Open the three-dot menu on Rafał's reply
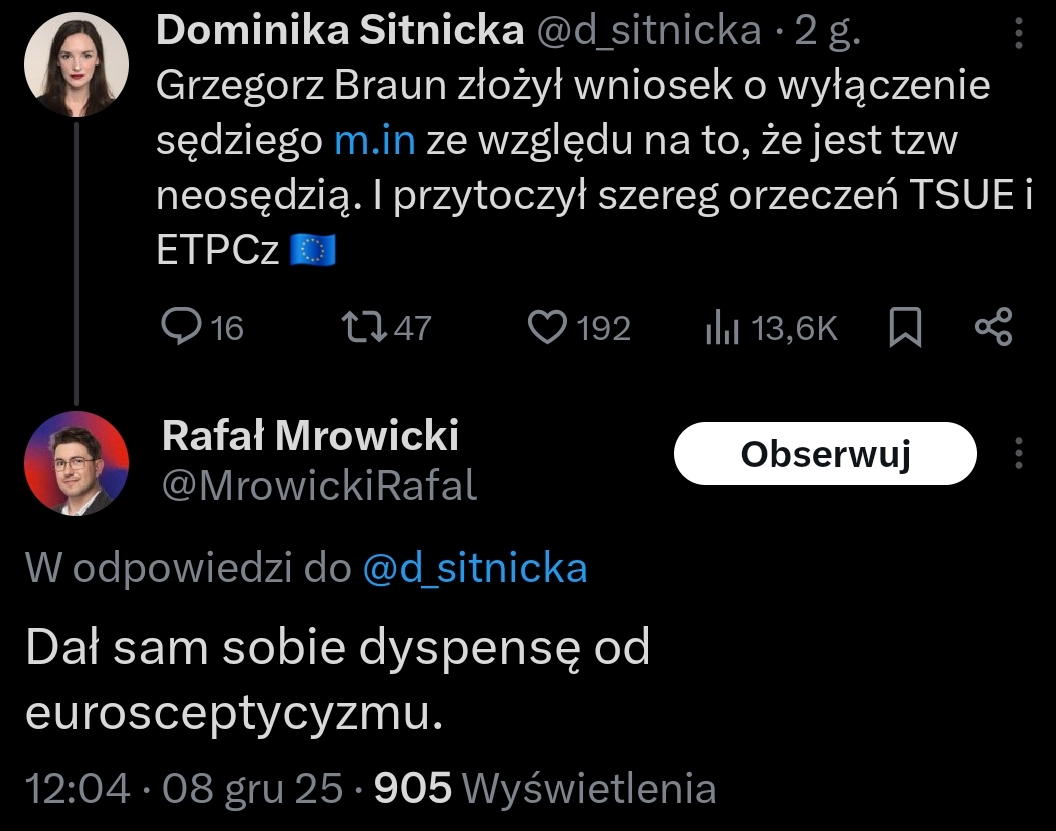The image size is (1056, 831). click(1019, 454)
